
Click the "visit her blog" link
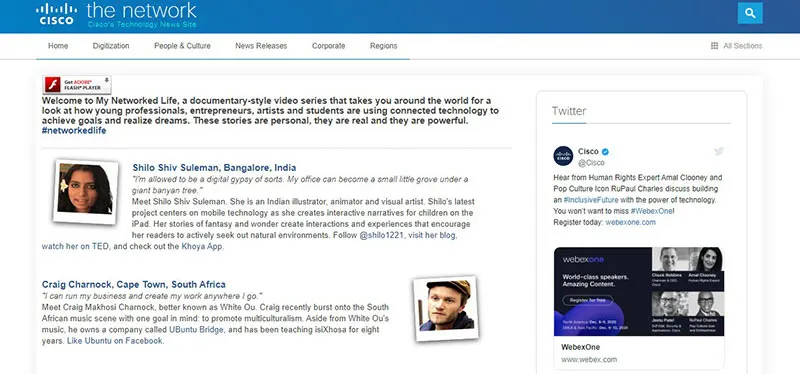433,236
